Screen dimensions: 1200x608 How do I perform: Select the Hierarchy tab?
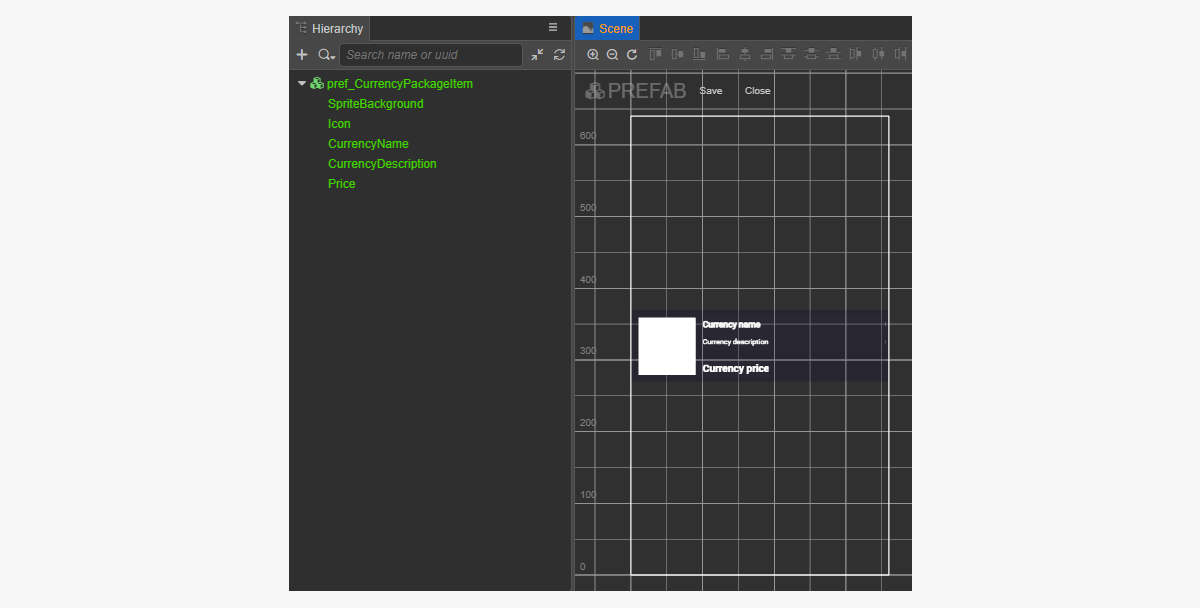(x=329, y=29)
